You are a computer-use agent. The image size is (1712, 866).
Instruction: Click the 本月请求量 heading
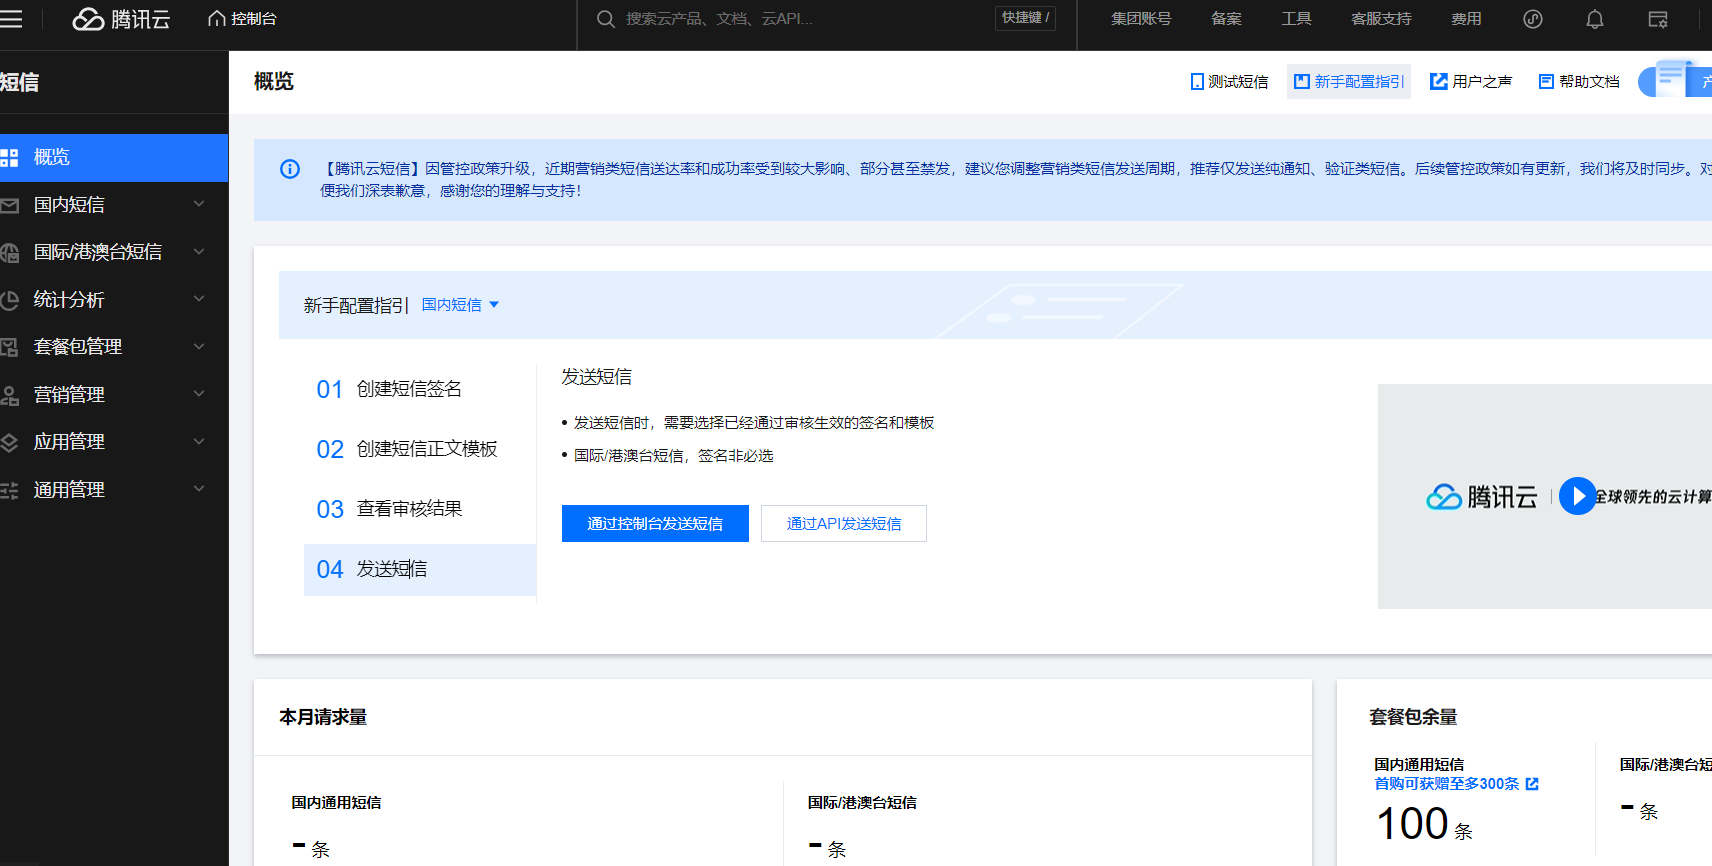pos(323,717)
